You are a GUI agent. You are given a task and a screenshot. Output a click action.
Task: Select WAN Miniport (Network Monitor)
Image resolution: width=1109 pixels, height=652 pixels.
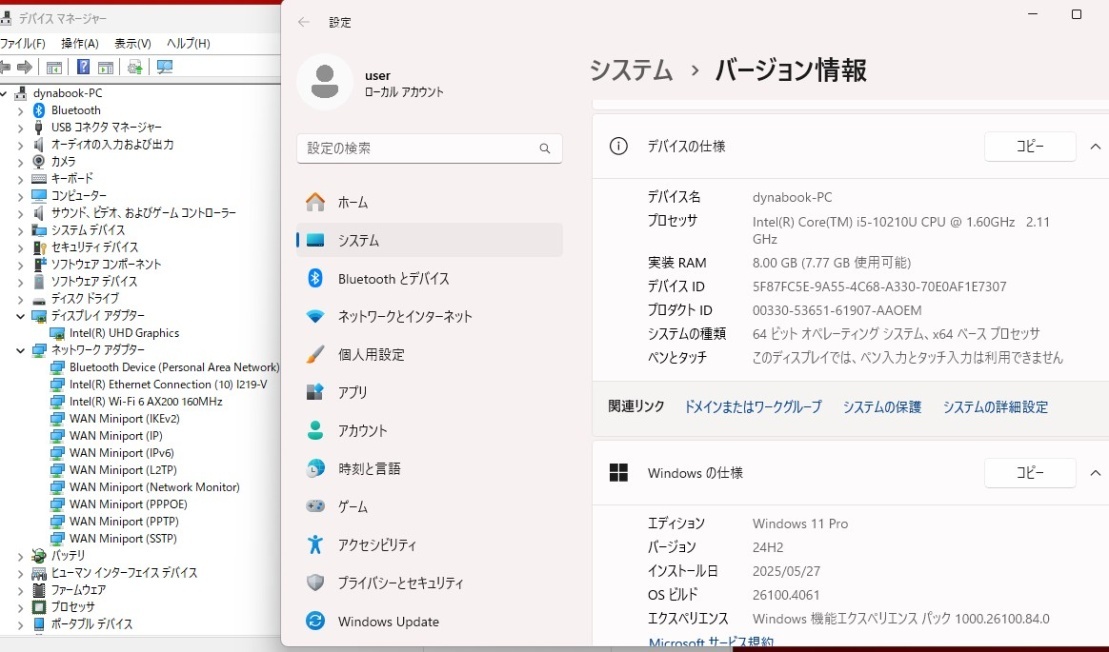click(154, 487)
